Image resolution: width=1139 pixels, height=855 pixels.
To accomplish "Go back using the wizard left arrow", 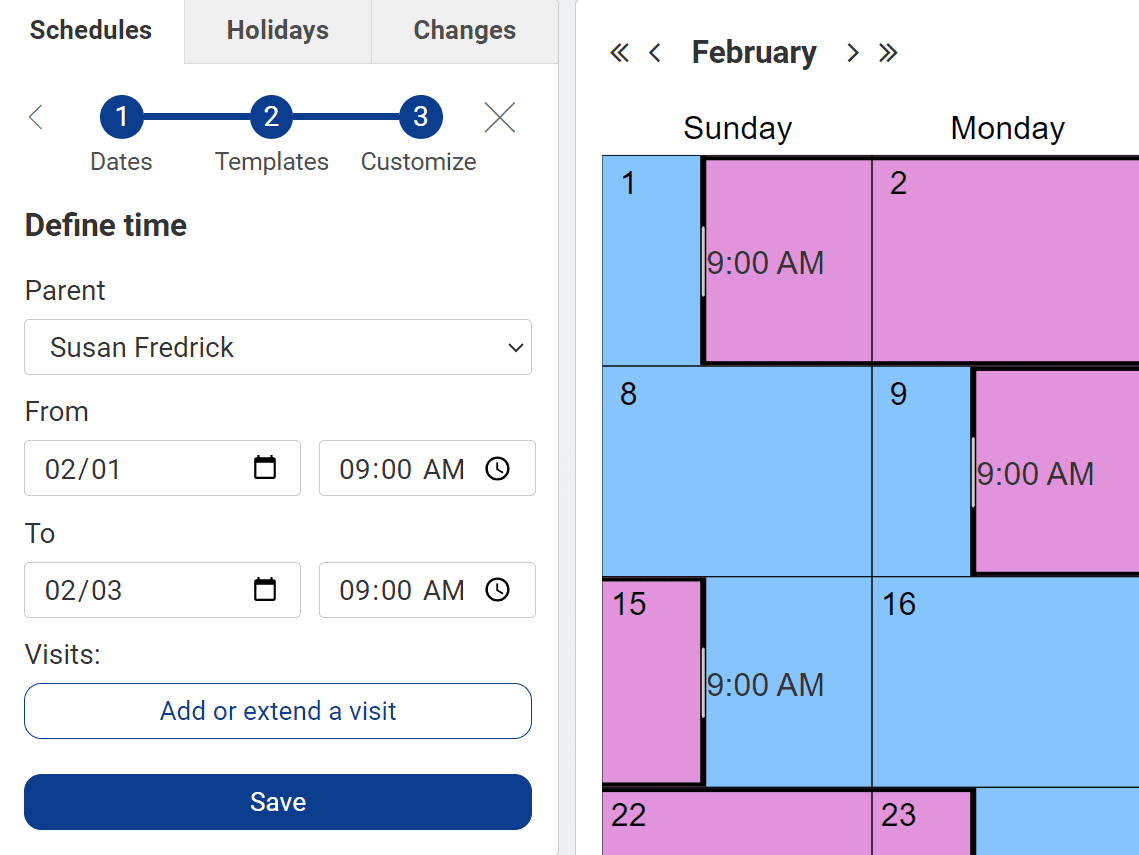I will pos(36,117).
